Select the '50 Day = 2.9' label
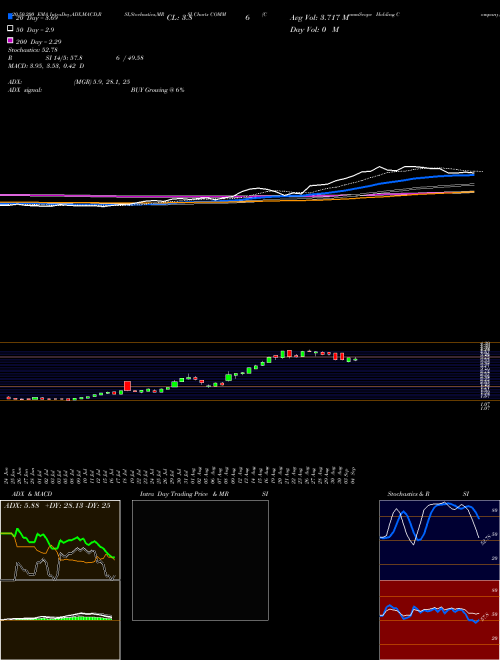This screenshot has height=660, width=500. [x=35, y=30]
